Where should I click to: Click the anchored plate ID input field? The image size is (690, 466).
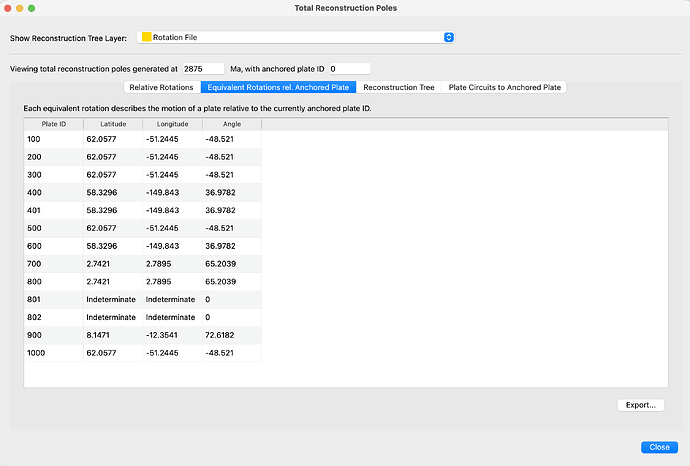(x=350, y=69)
